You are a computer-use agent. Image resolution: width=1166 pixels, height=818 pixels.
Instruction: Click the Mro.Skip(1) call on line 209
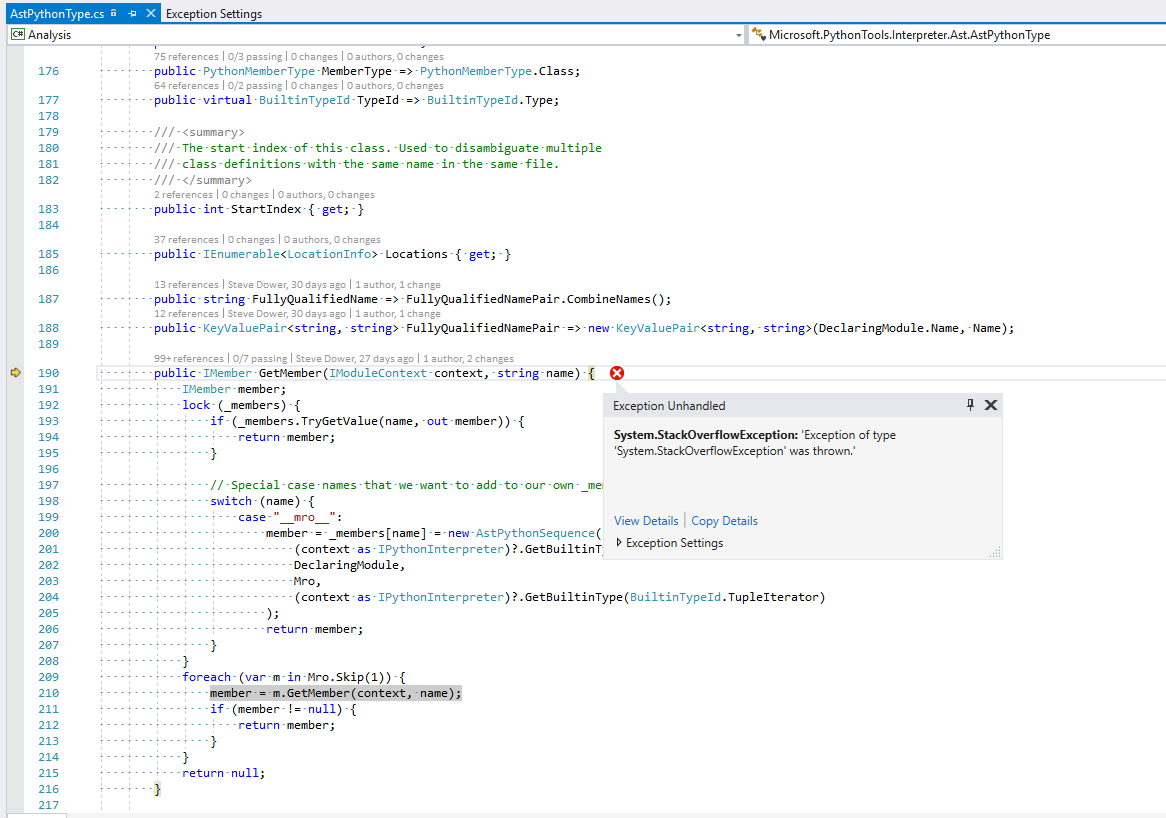pyautogui.click(x=349, y=677)
